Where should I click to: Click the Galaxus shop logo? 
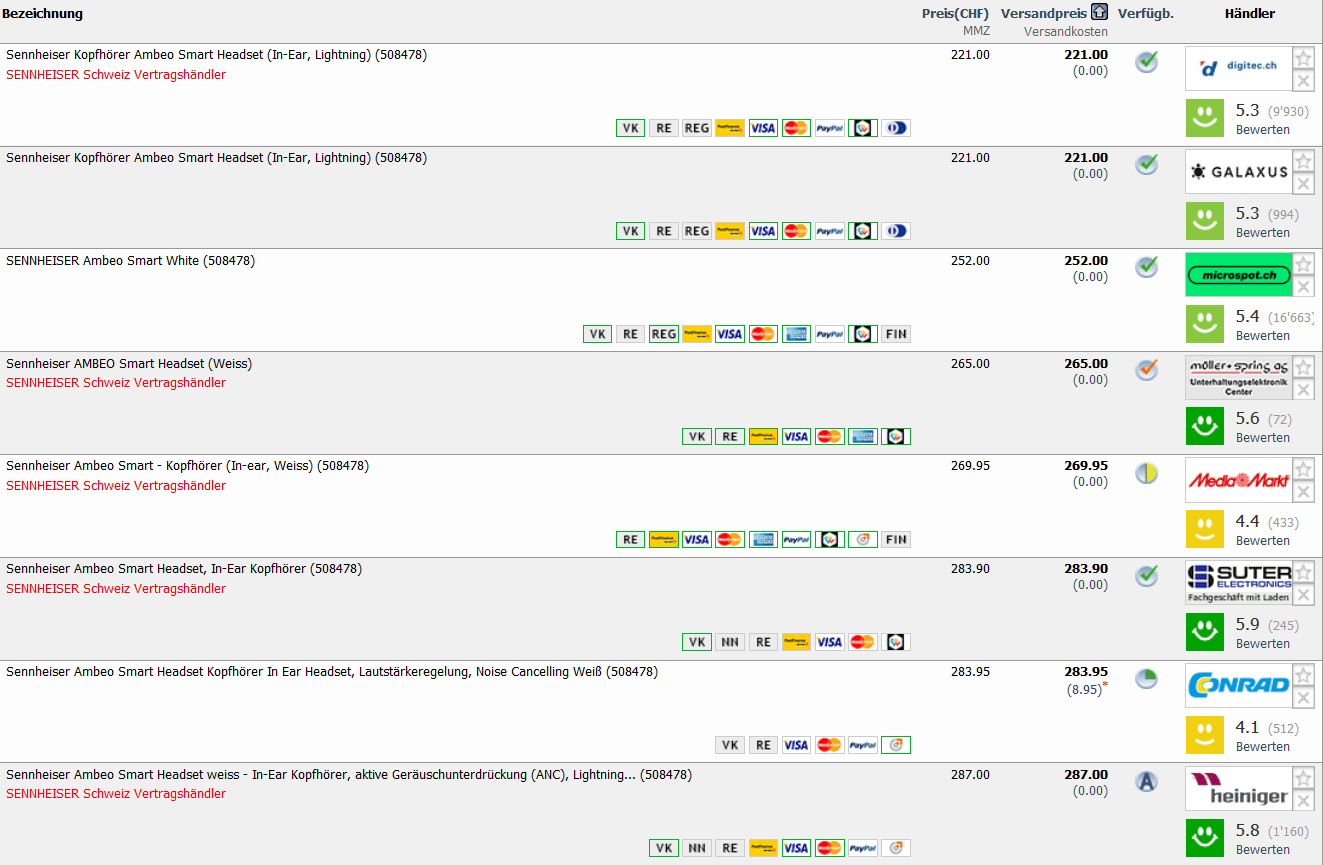[1238, 172]
